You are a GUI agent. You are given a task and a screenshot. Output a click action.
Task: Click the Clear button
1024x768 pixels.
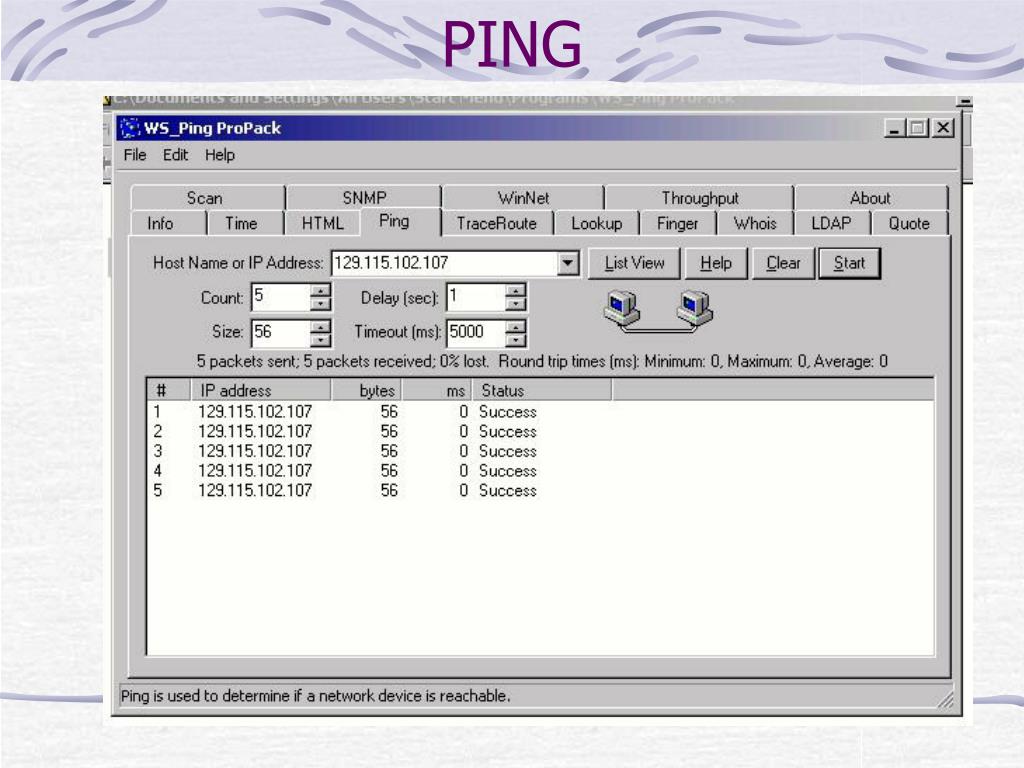point(783,263)
